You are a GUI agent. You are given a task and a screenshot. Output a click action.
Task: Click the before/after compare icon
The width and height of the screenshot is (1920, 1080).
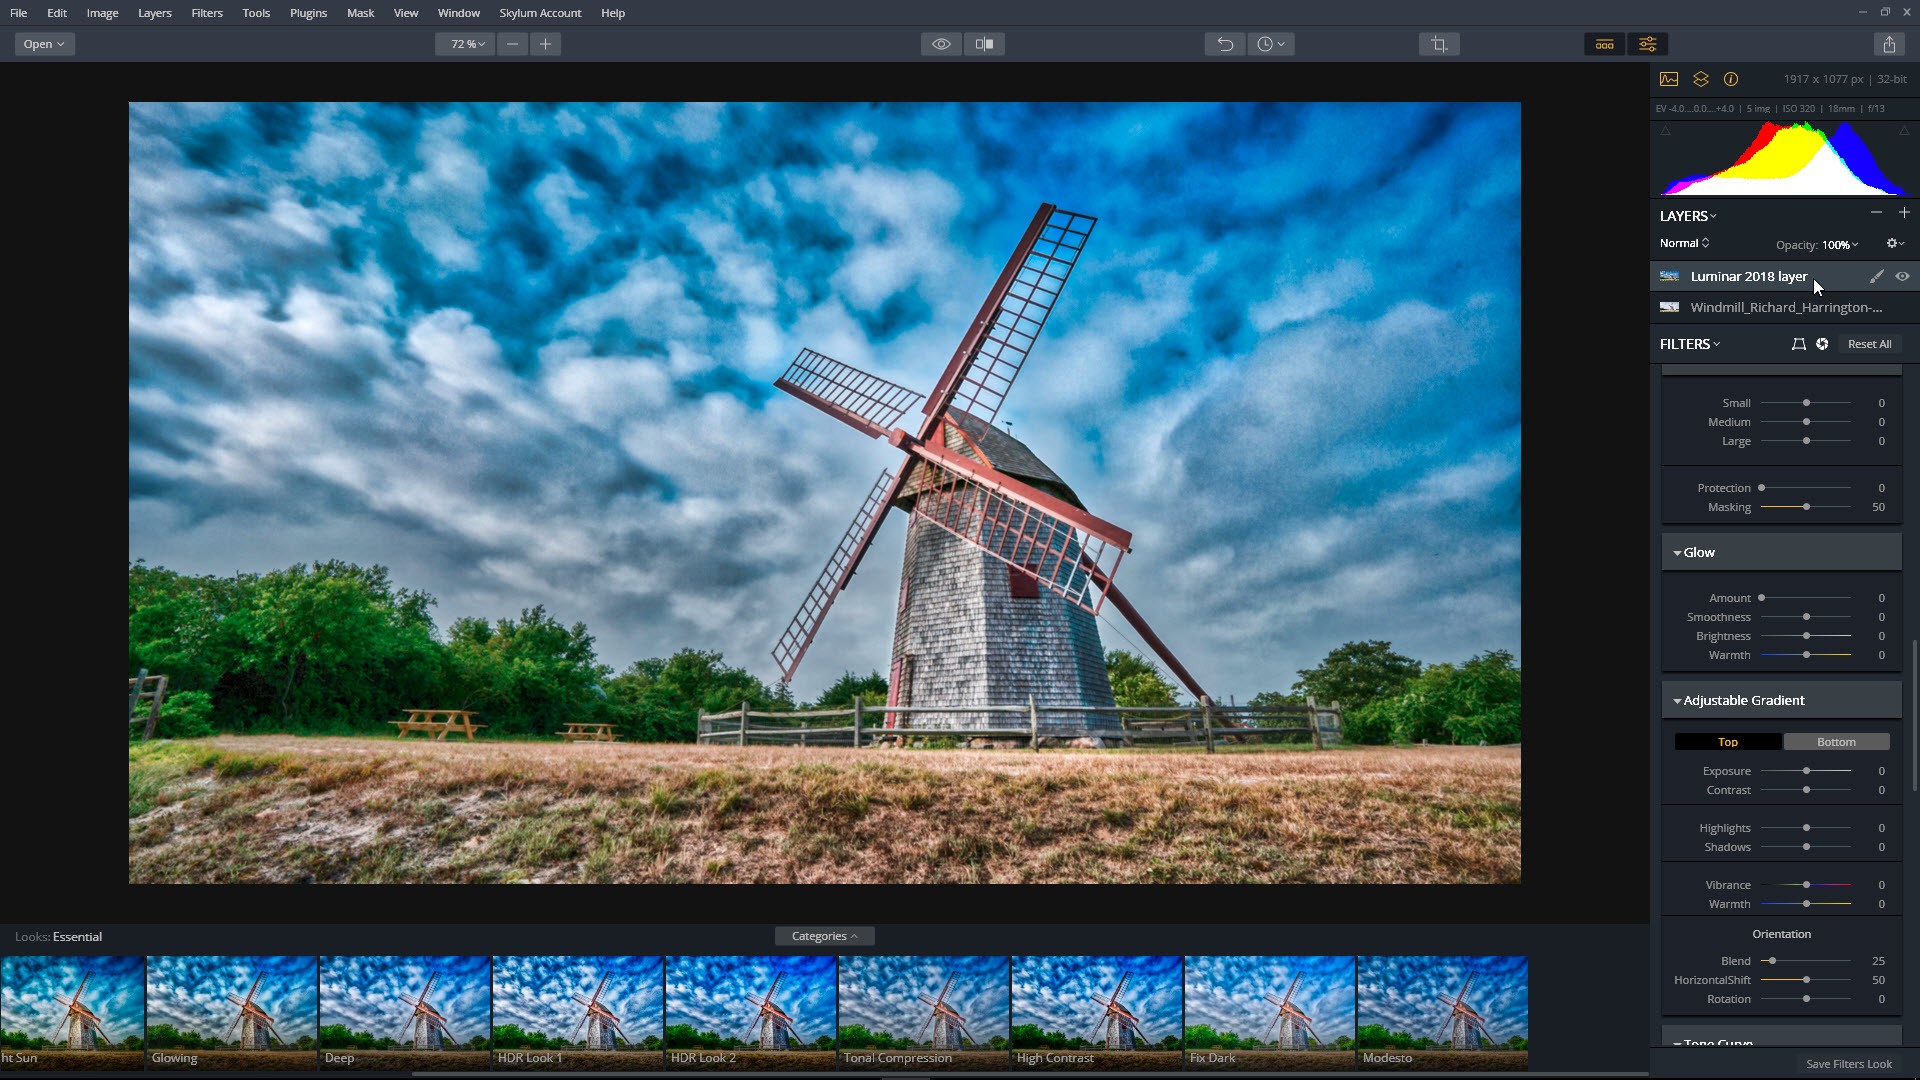pos(984,44)
